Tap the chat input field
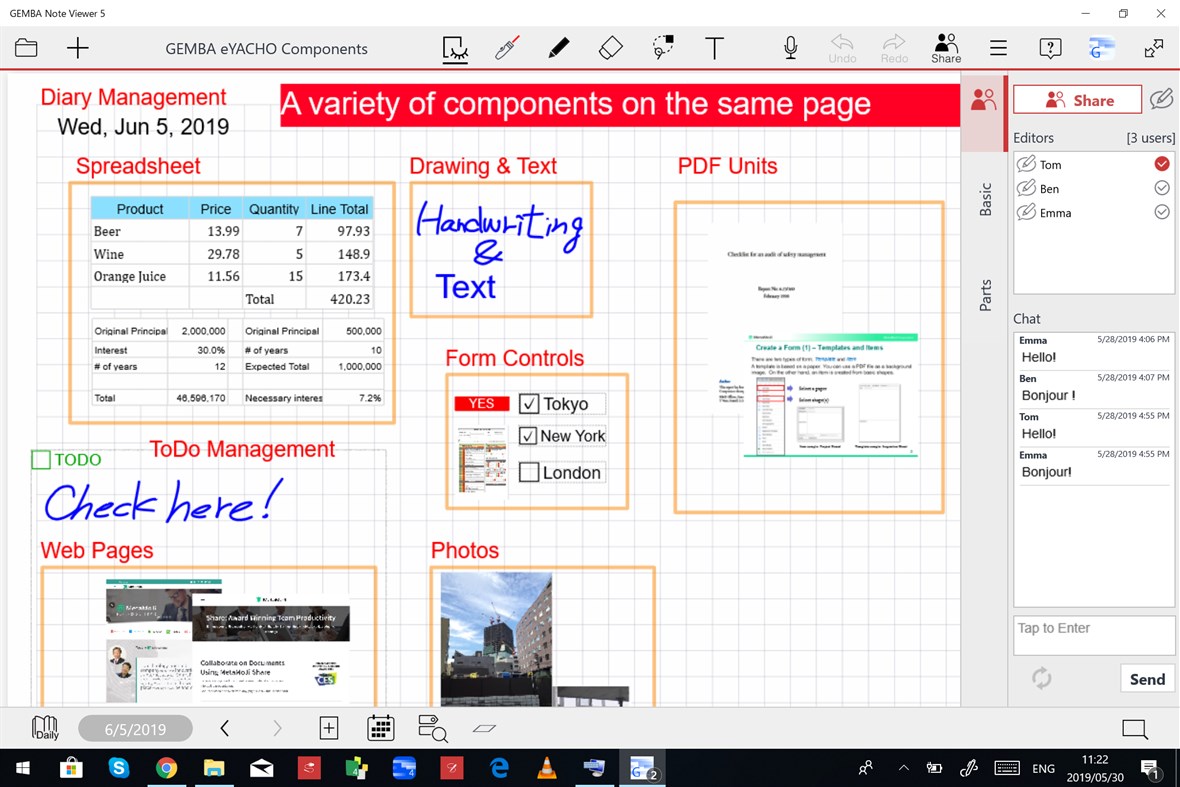This screenshot has height=787, width=1180. [x=1093, y=634]
